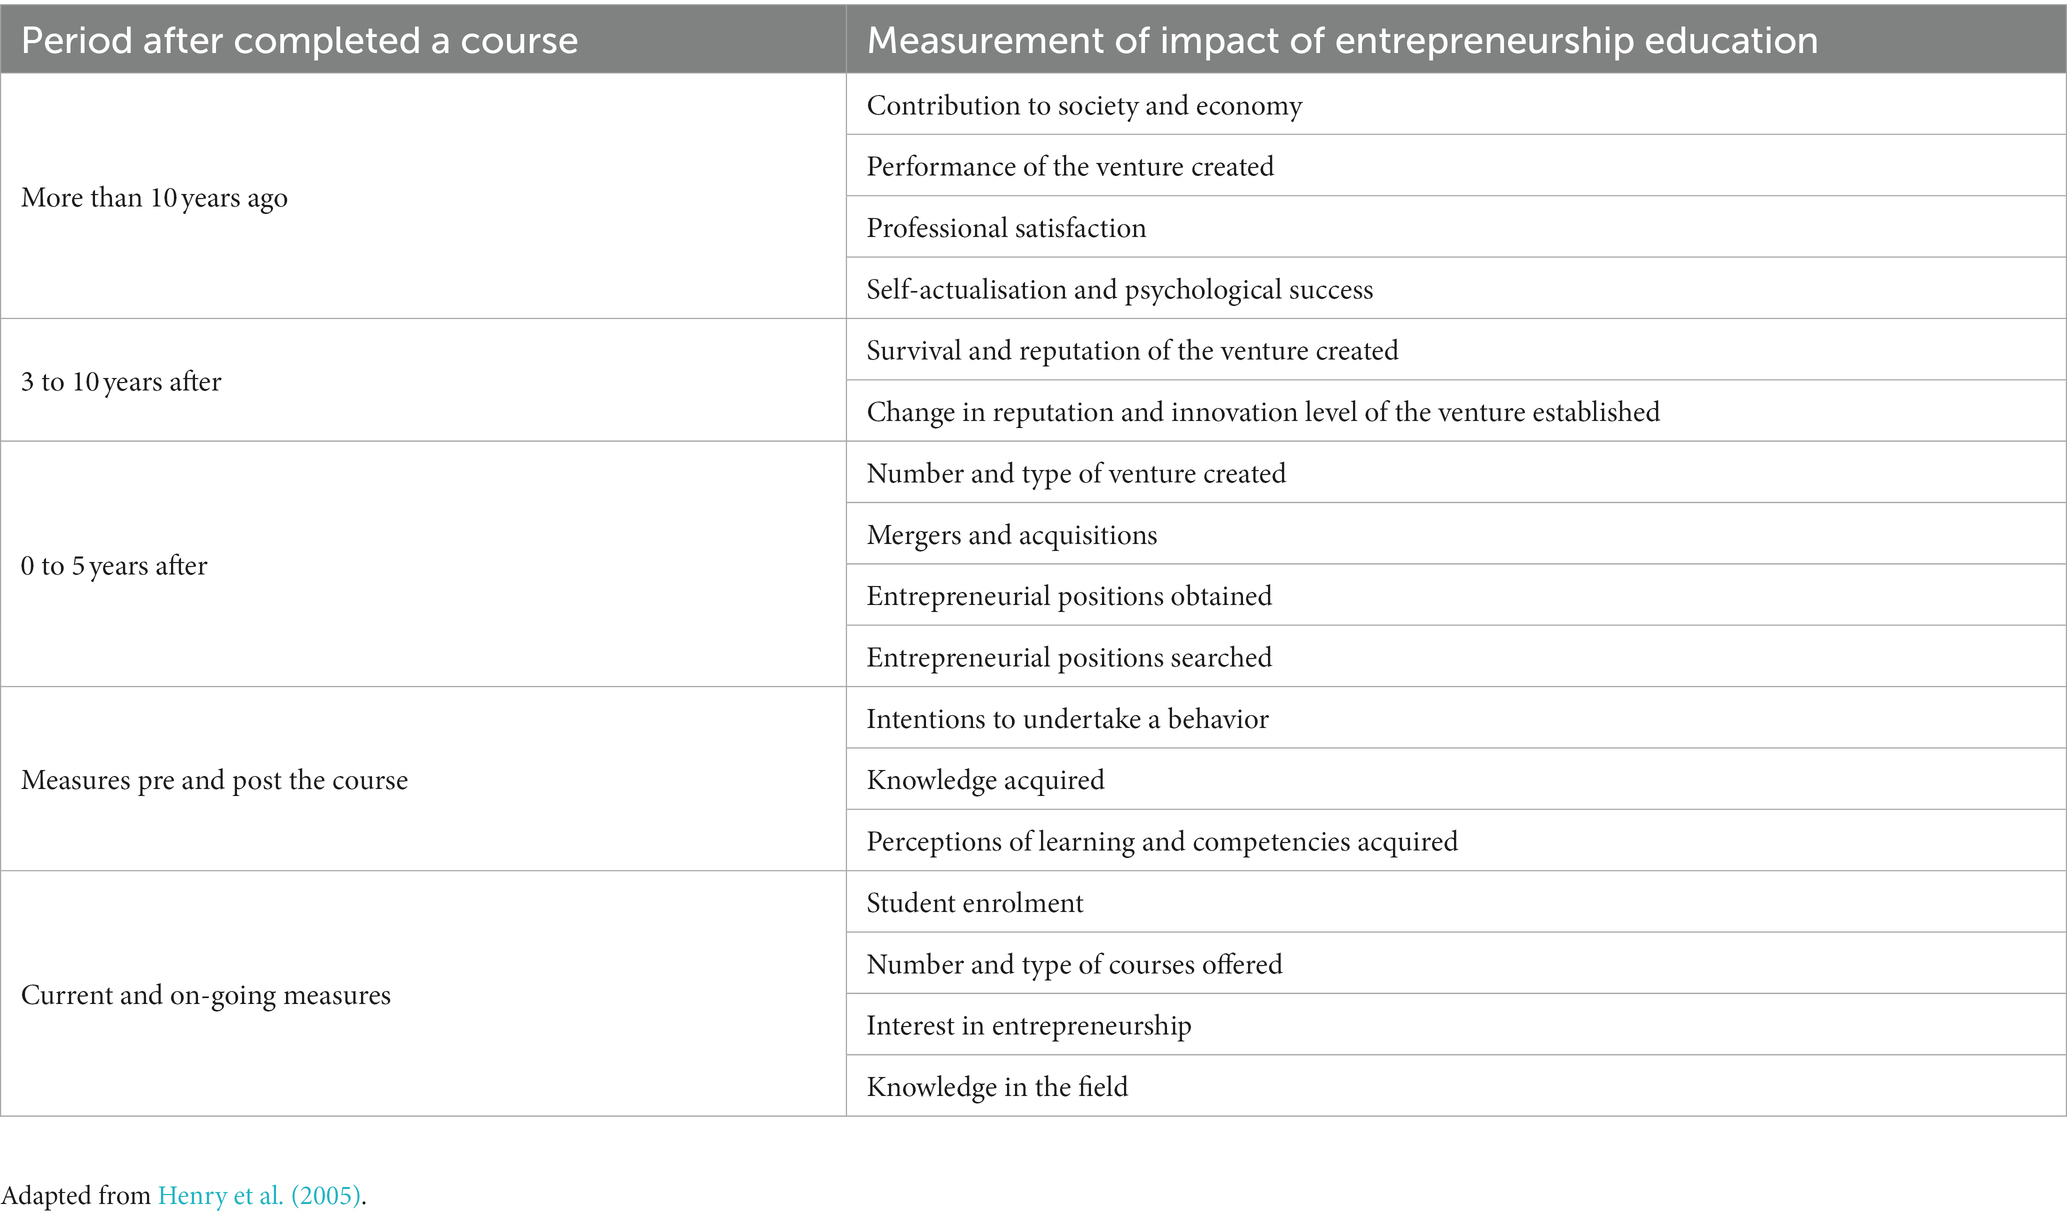Select the '0 to 5 years after' cell
Screen dimensions: 2067x1218
[423, 564]
